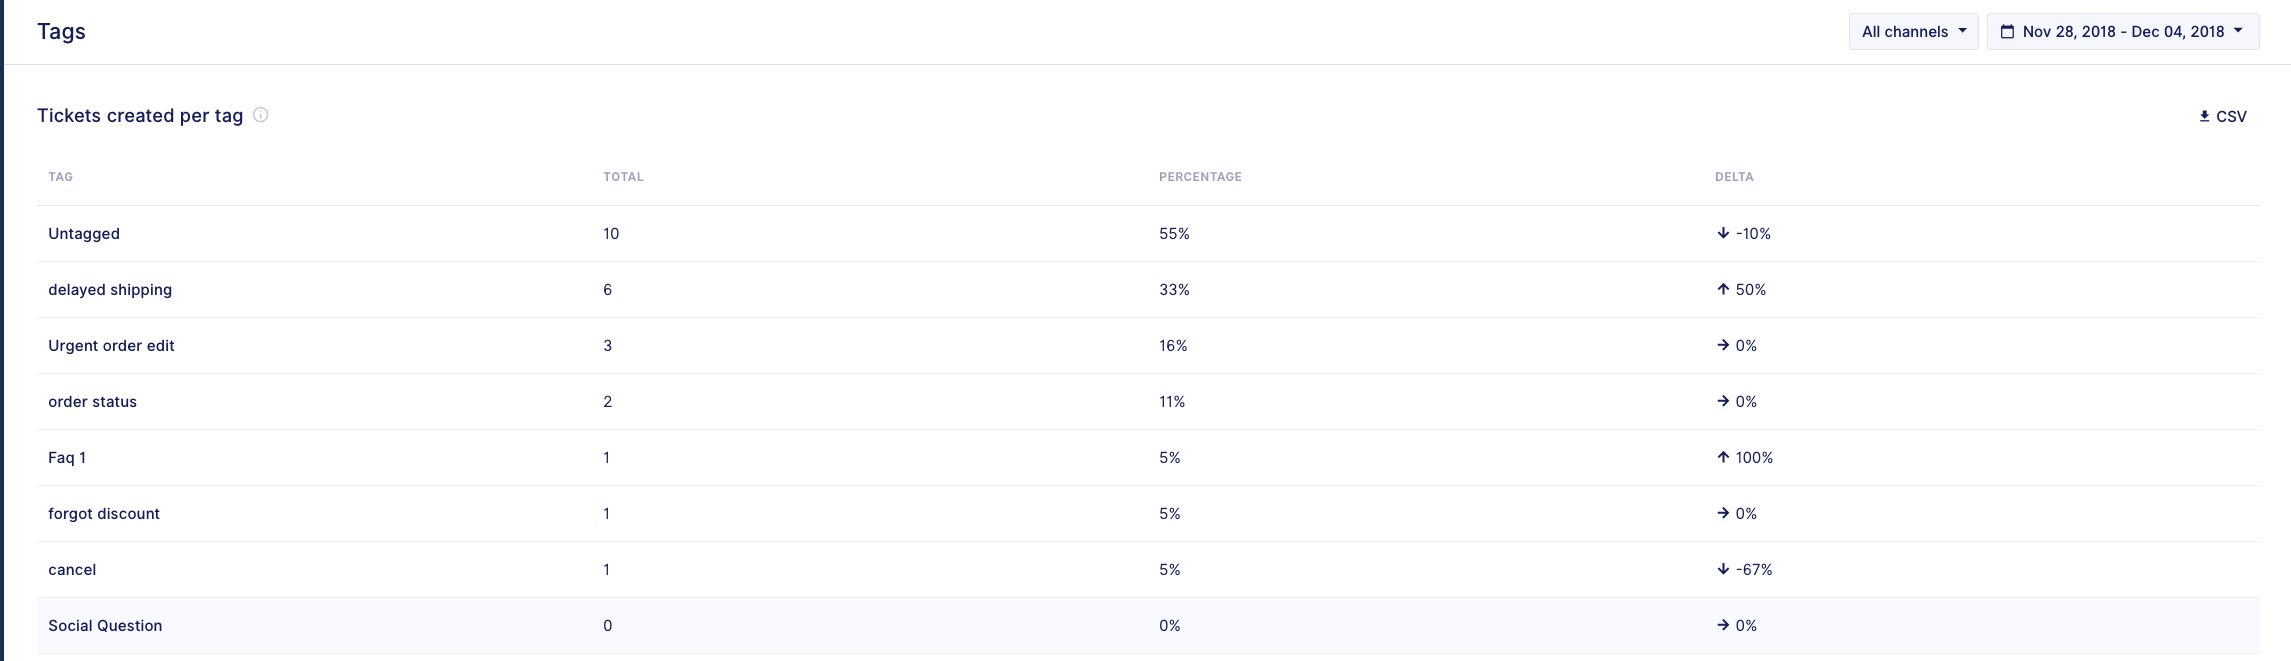
Task: Select the Social Question row
Action: (x=105, y=626)
